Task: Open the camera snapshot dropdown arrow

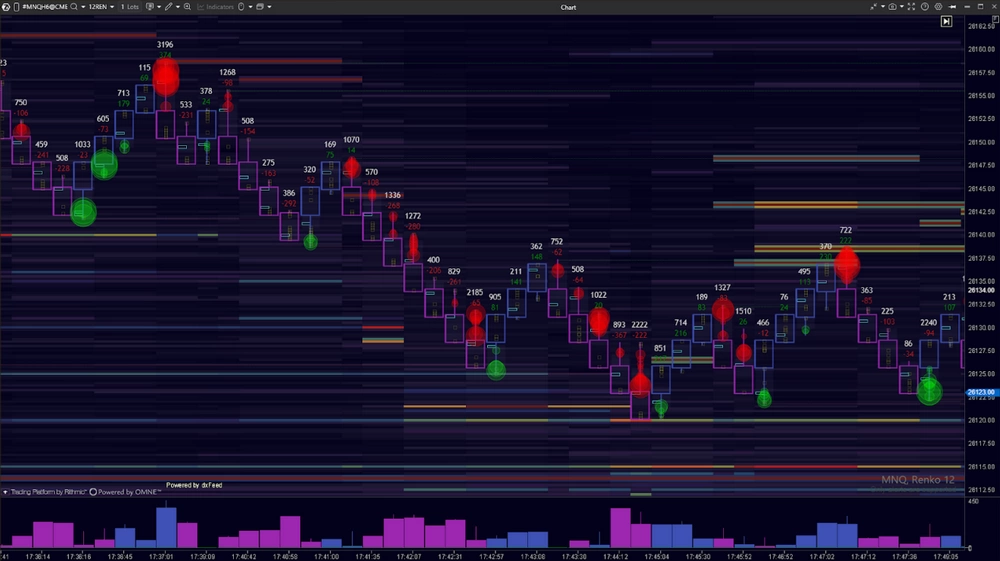Action: [902, 6]
